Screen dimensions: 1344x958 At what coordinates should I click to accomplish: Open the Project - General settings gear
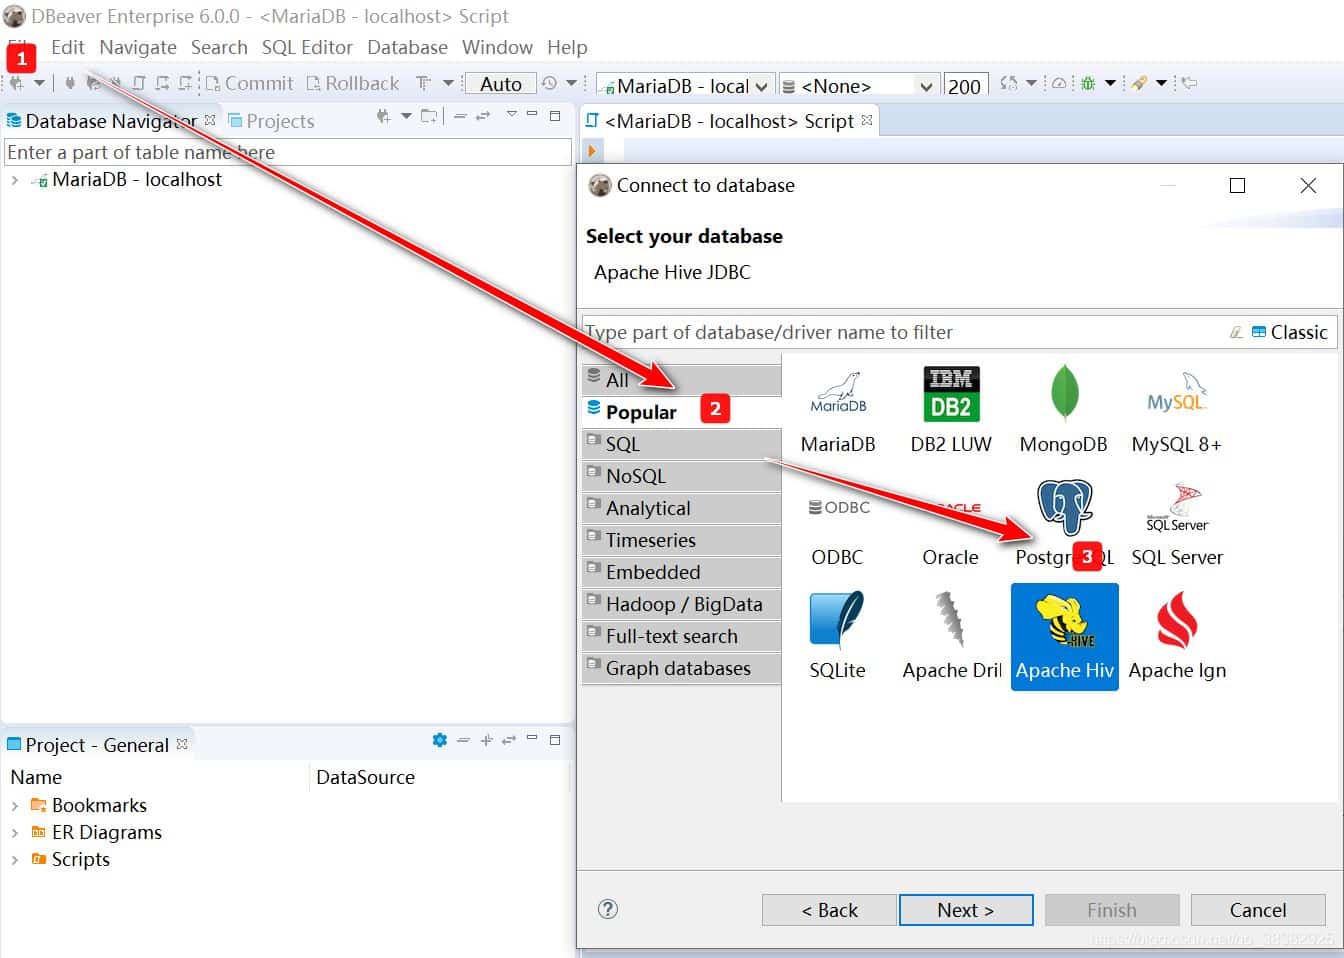(439, 740)
